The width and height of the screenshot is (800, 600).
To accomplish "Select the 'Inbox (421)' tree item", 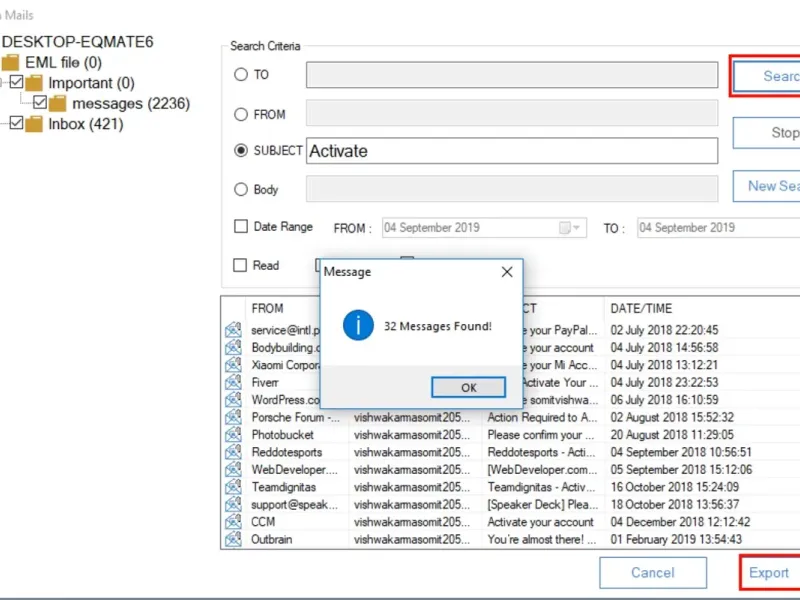I will pos(86,124).
